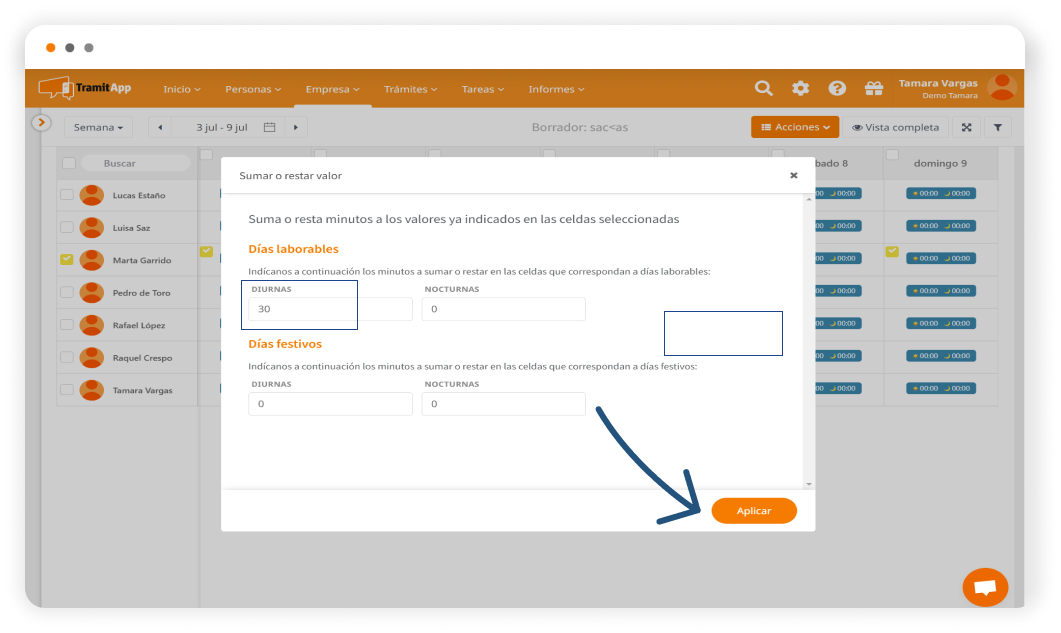Expand the Personas menu
The width and height of the screenshot is (1061, 633).
pyautogui.click(x=252, y=89)
